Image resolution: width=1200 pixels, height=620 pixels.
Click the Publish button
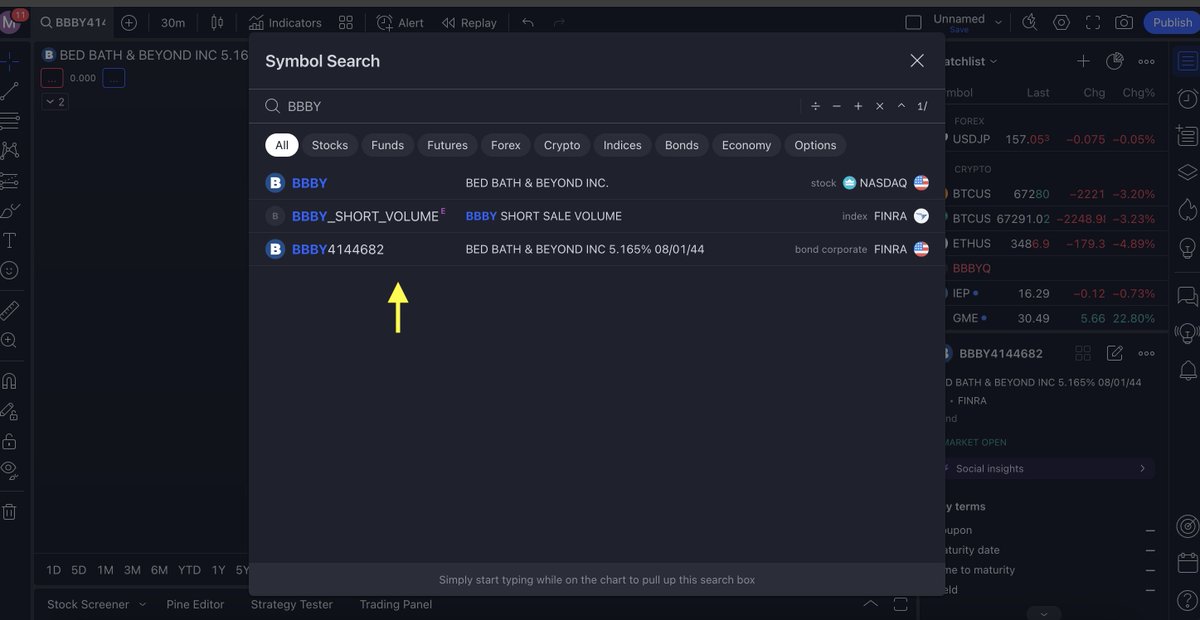point(1171,22)
